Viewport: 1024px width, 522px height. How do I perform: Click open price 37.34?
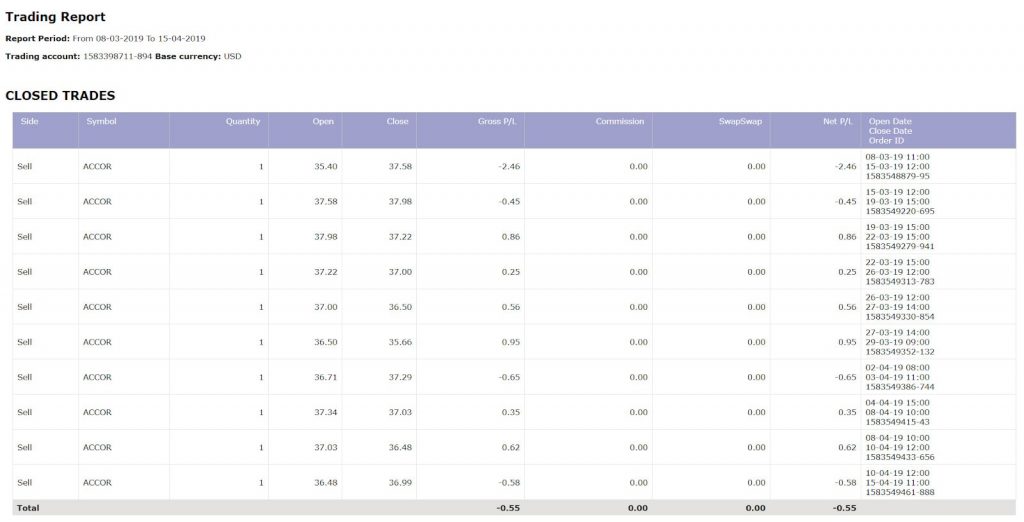[x=326, y=413]
